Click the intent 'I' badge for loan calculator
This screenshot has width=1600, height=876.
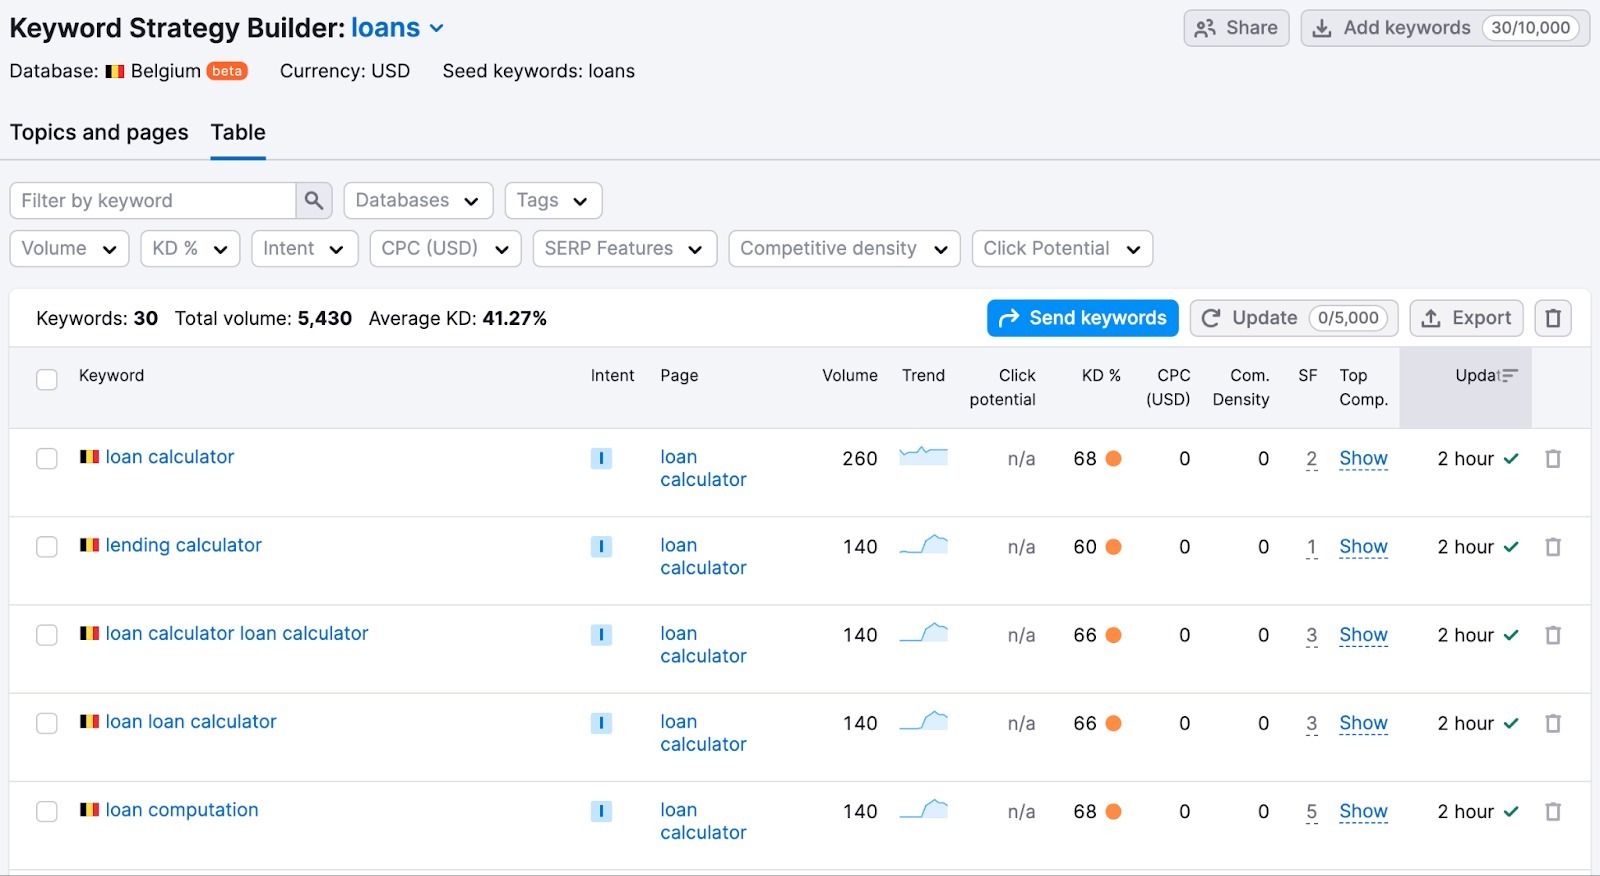point(601,458)
